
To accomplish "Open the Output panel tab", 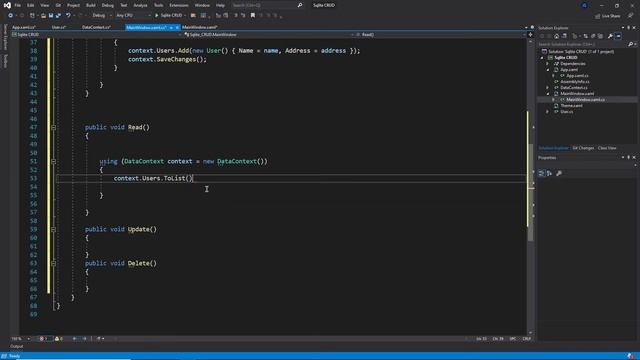I will pyautogui.click(x=17, y=347).
